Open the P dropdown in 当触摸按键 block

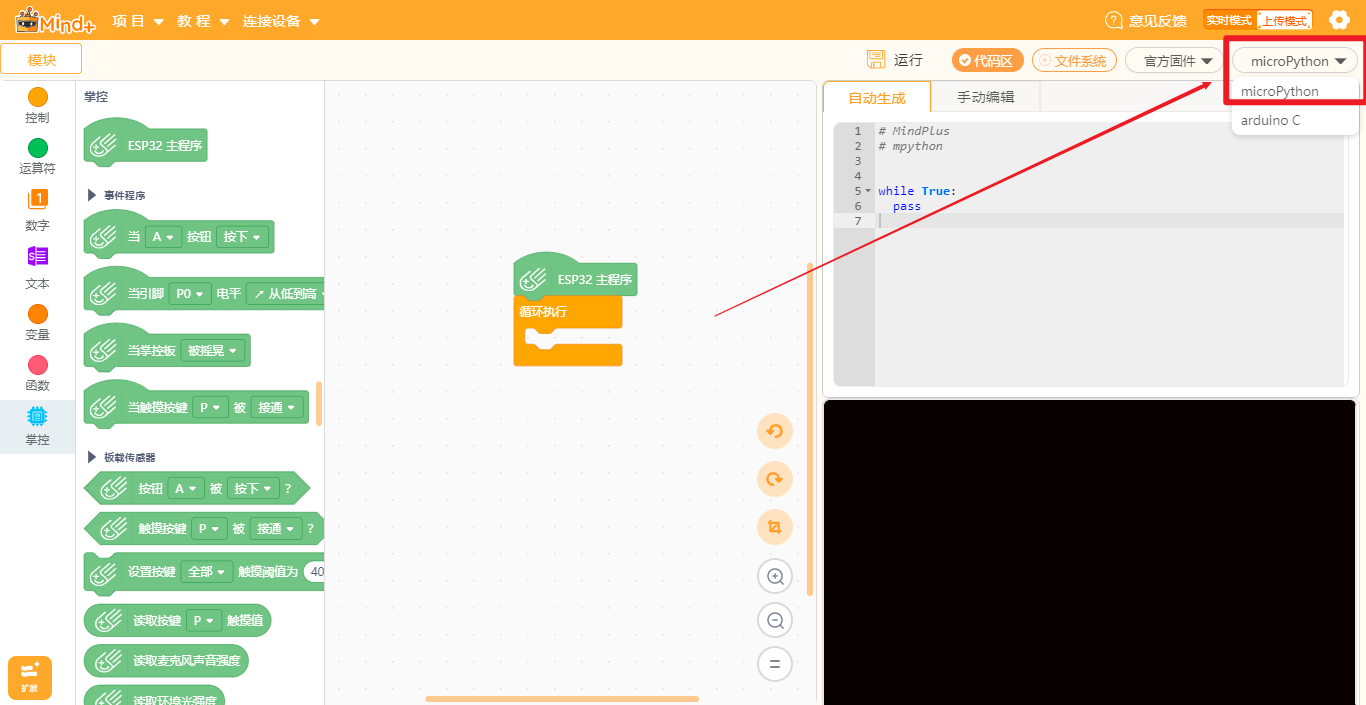point(209,408)
